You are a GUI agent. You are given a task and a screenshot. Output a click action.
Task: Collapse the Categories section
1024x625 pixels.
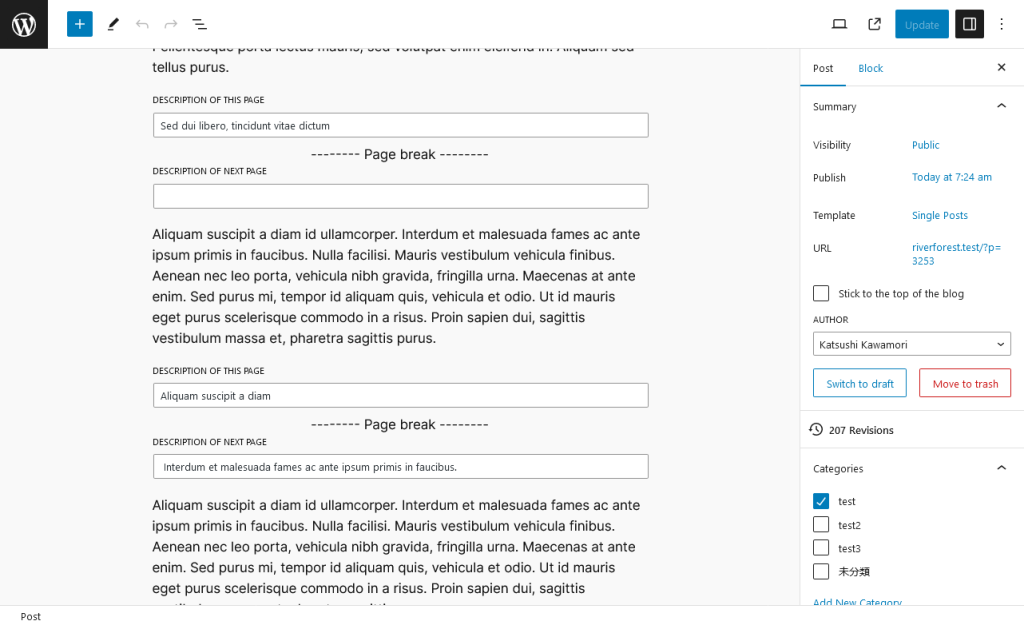click(1001, 467)
